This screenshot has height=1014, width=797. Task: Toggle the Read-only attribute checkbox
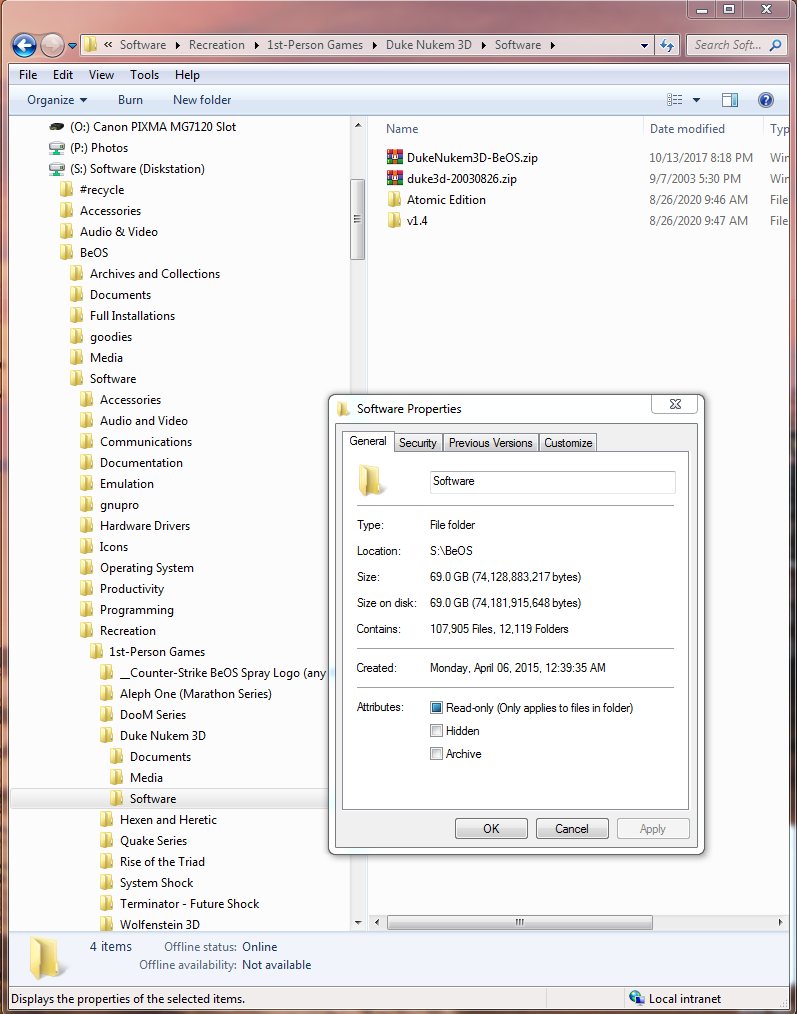(x=436, y=708)
